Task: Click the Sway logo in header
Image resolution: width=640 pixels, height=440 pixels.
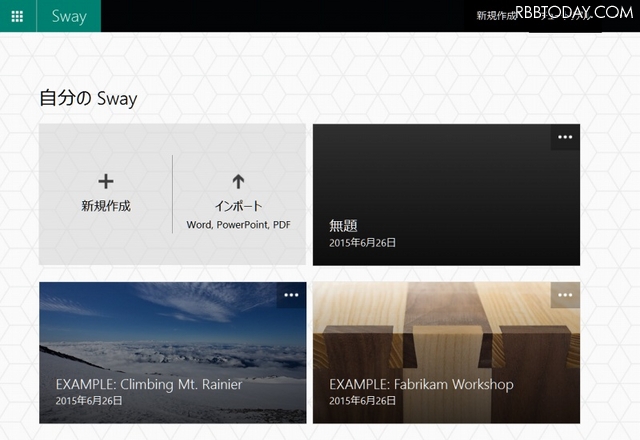Action: tap(69, 16)
